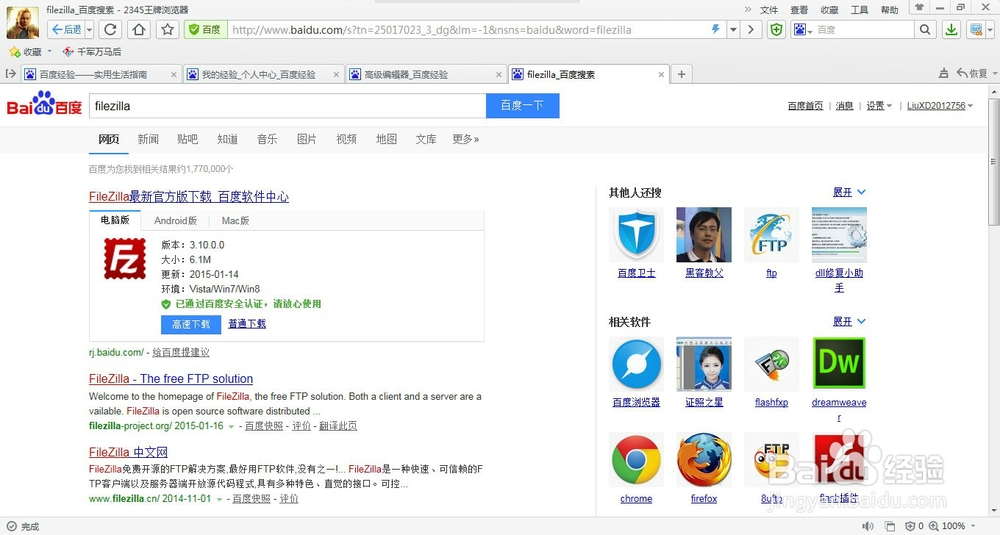Open the Firefox icon in related software
The height and width of the screenshot is (535, 1000).
point(703,460)
